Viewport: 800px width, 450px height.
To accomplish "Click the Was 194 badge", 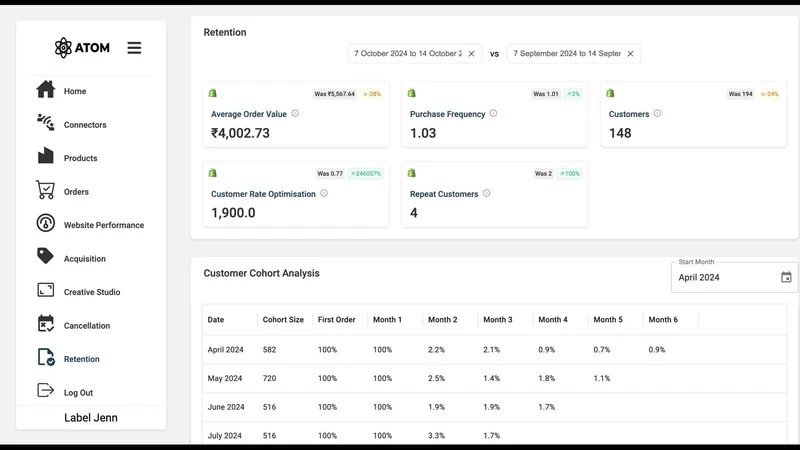I will 740,94.
